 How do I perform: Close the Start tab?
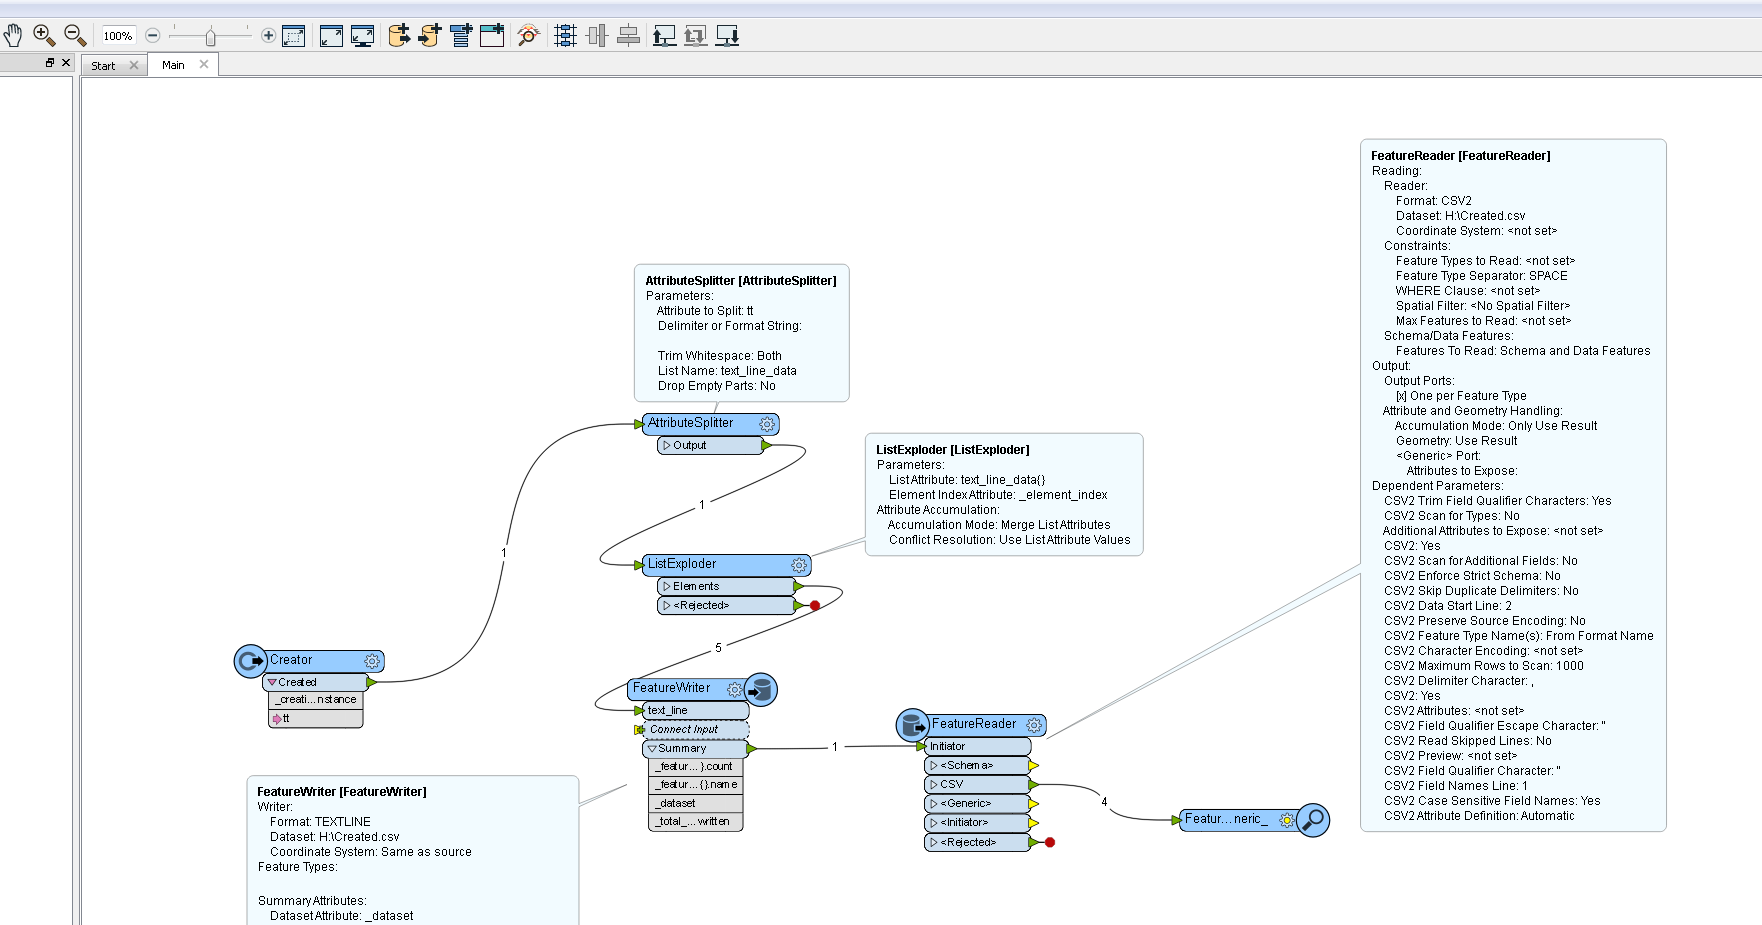pos(134,66)
